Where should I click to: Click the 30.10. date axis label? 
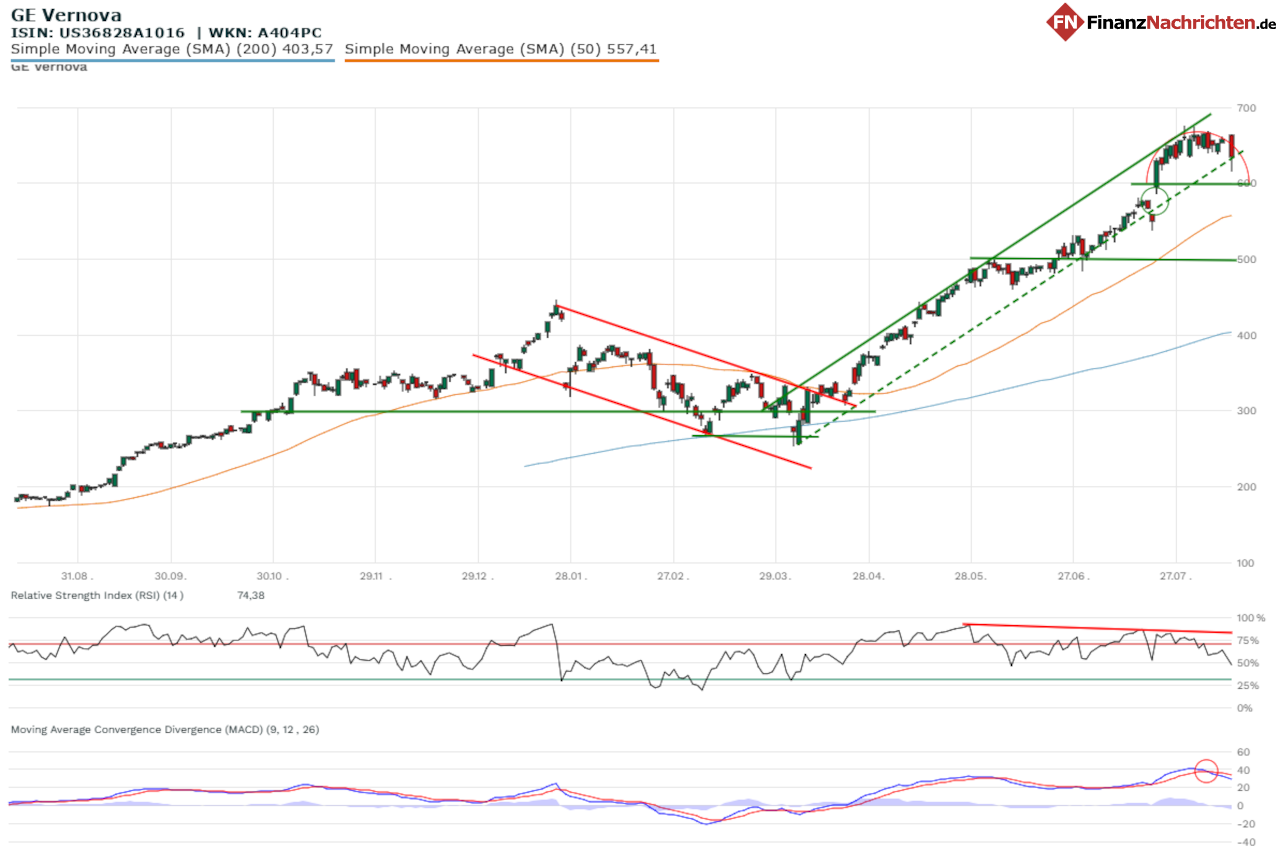273,577
